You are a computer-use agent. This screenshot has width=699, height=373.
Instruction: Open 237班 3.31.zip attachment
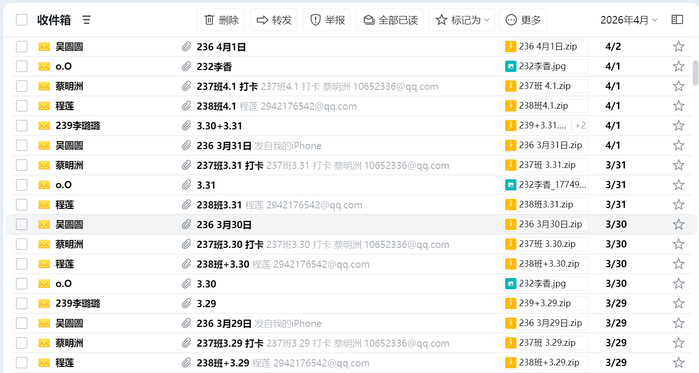click(x=546, y=165)
